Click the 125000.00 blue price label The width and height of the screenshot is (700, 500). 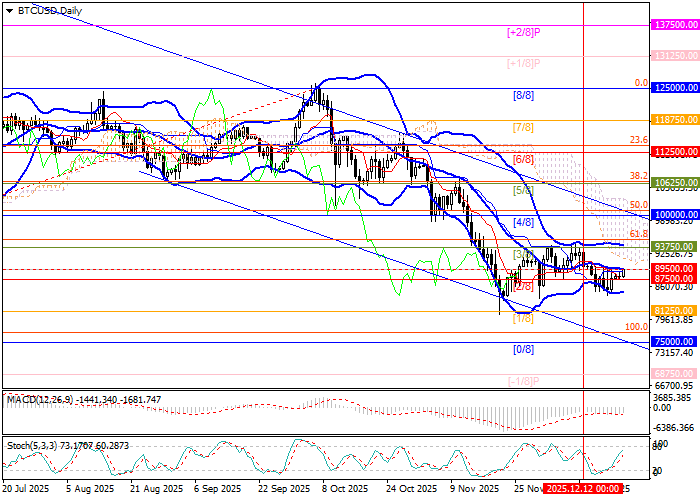tap(673, 88)
